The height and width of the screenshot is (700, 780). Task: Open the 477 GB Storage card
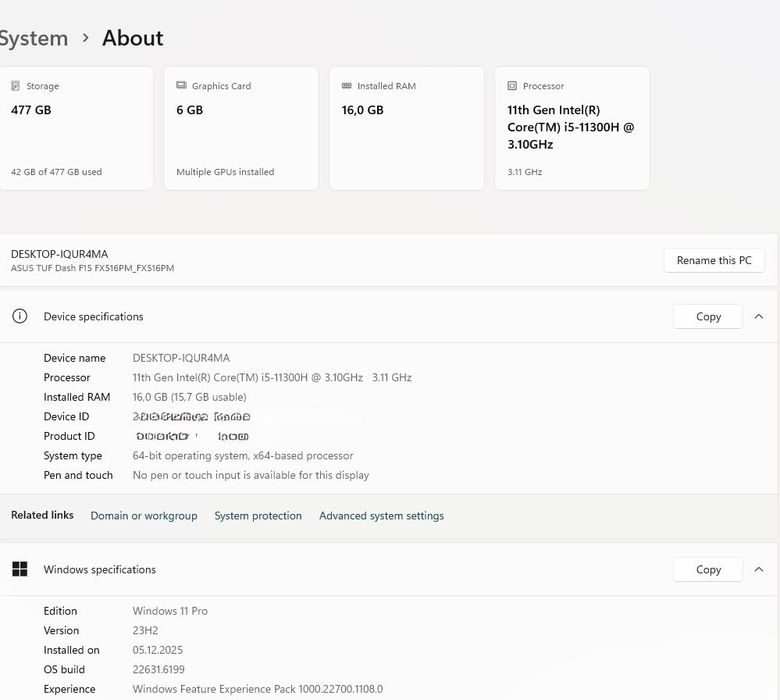[x=76, y=128]
